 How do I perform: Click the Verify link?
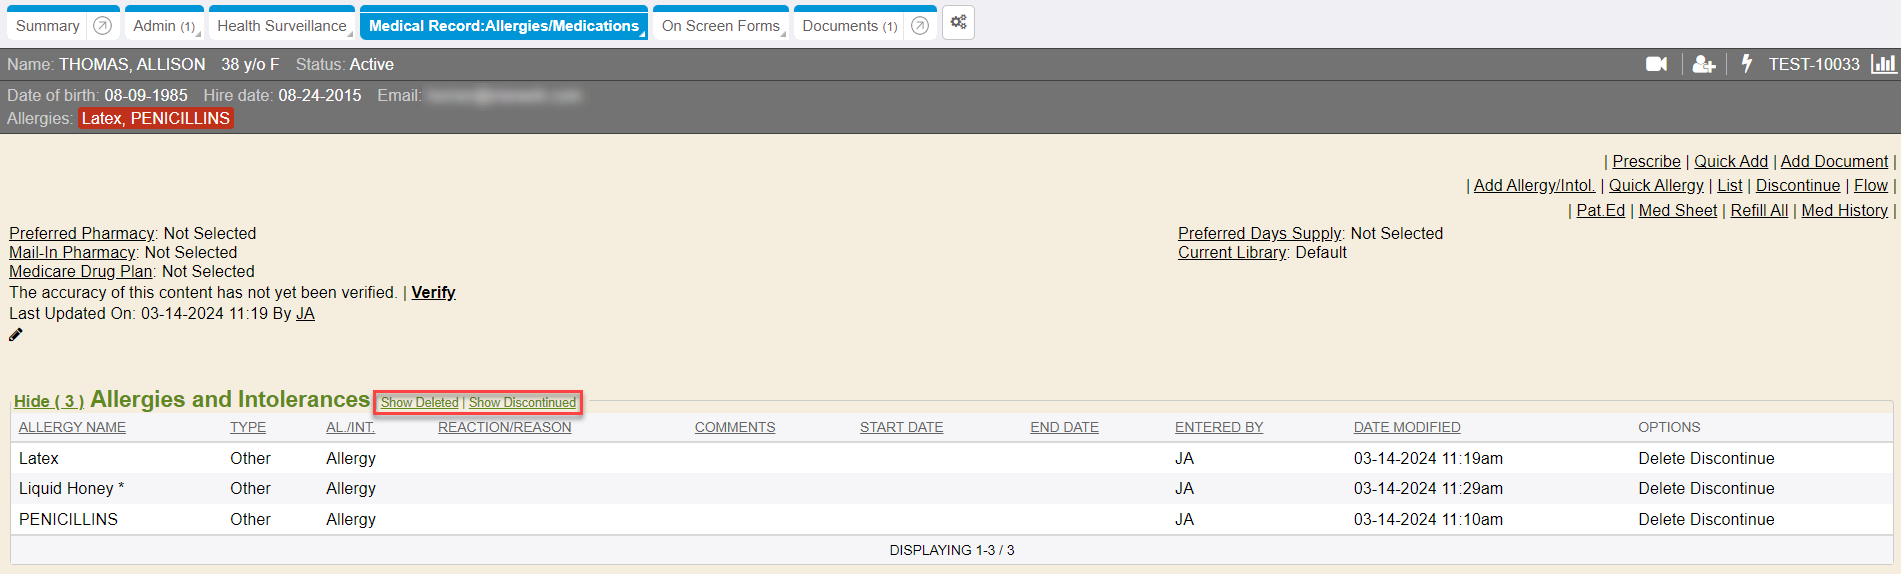433,293
